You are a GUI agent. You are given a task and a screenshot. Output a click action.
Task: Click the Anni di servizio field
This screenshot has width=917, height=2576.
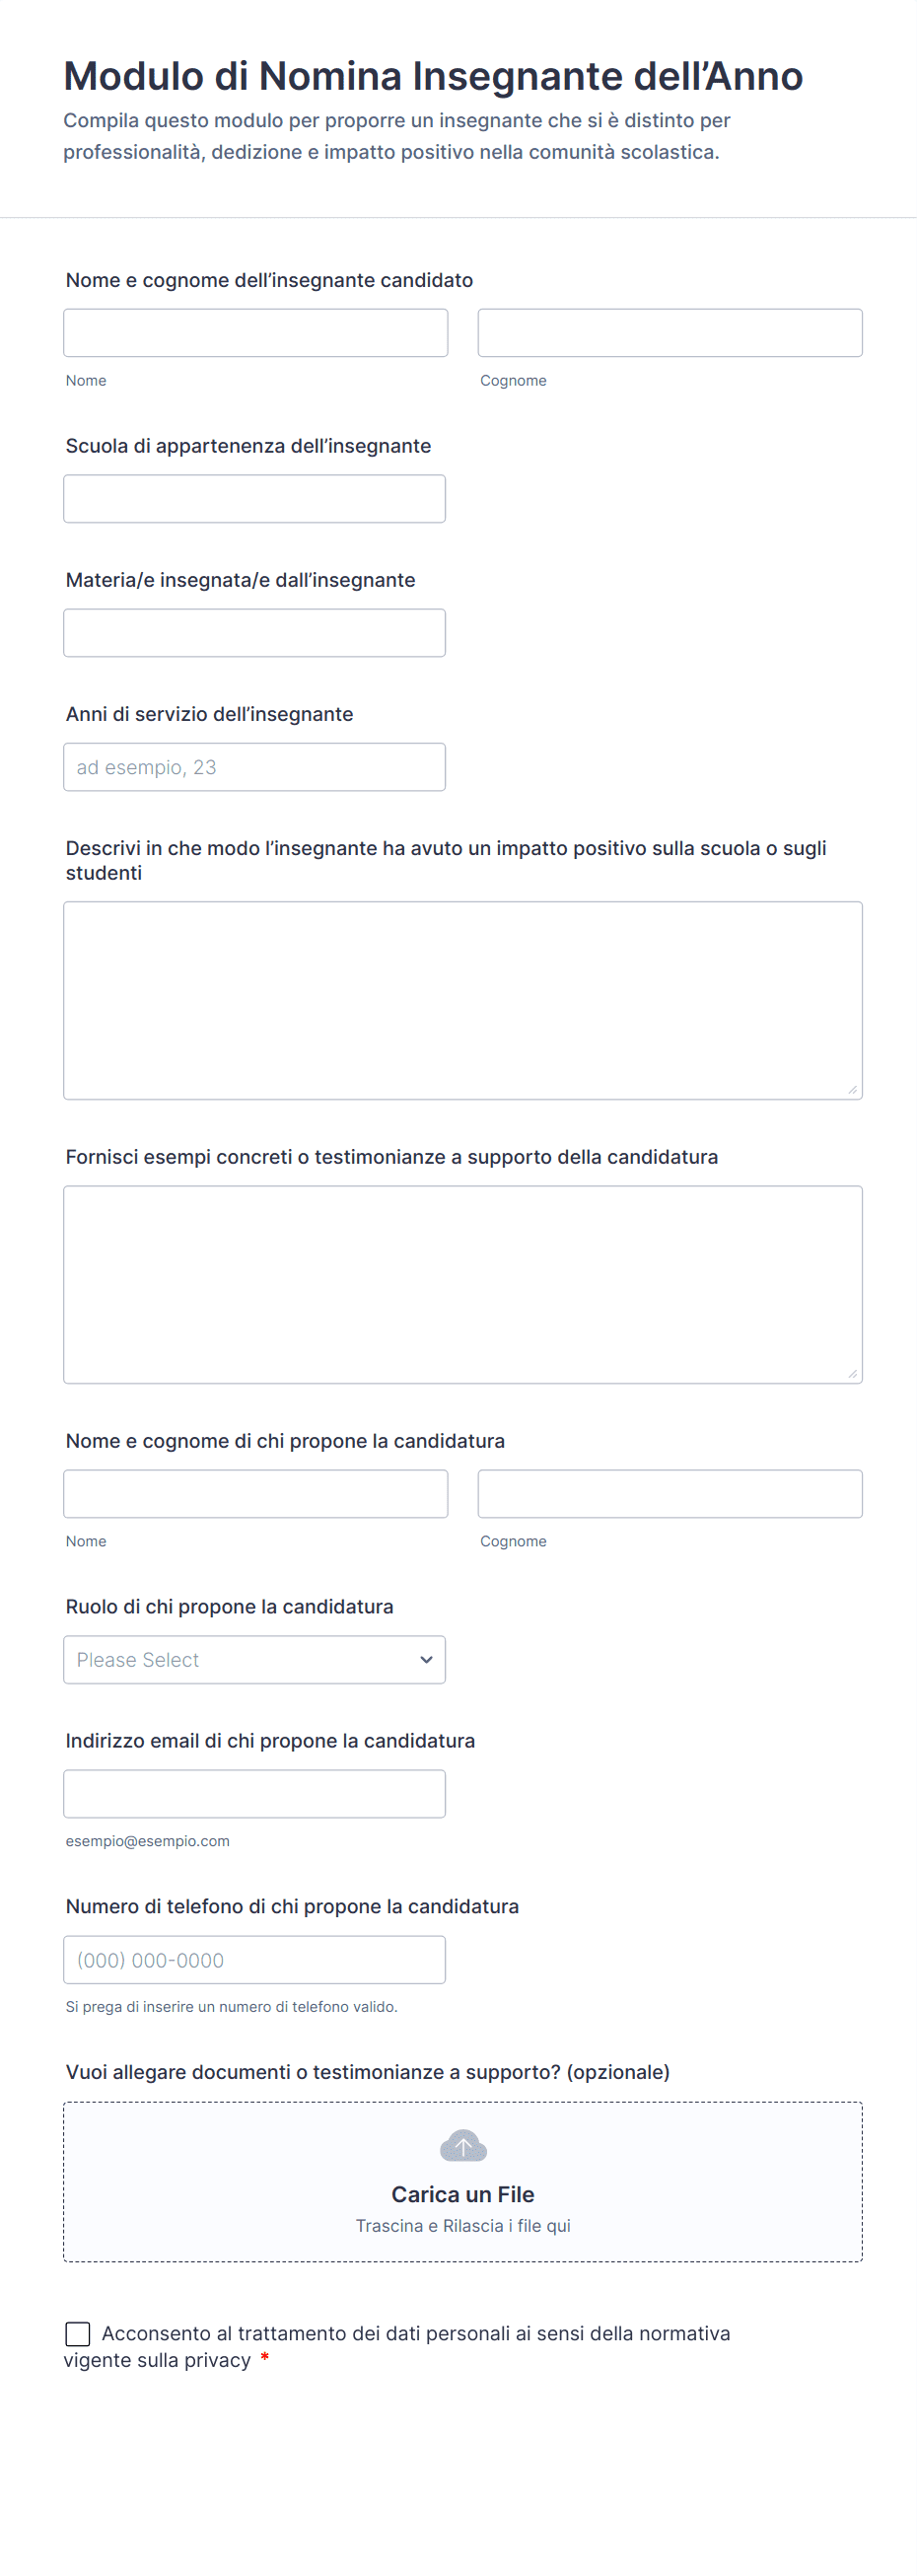[254, 767]
